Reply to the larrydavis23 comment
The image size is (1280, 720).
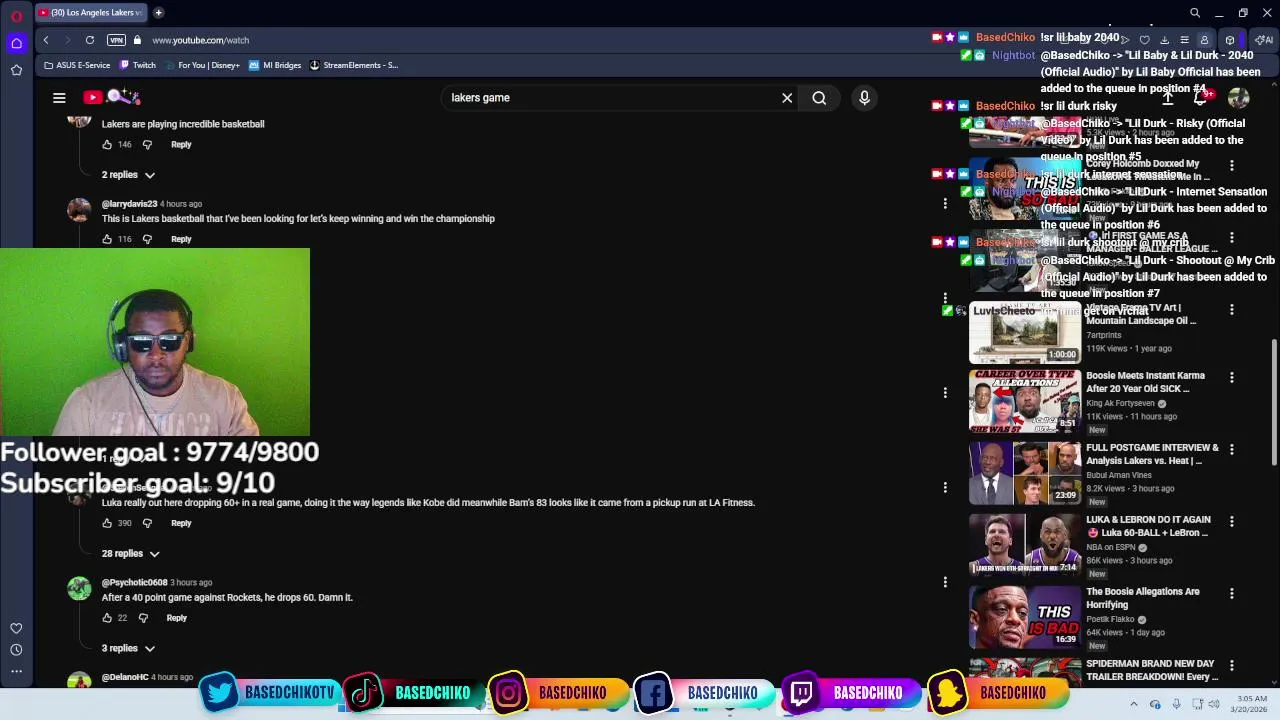181,239
